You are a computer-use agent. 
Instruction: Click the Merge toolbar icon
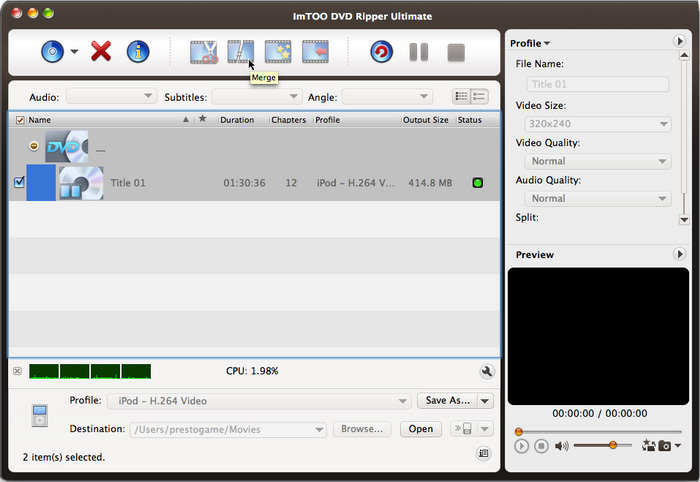[x=241, y=52]
